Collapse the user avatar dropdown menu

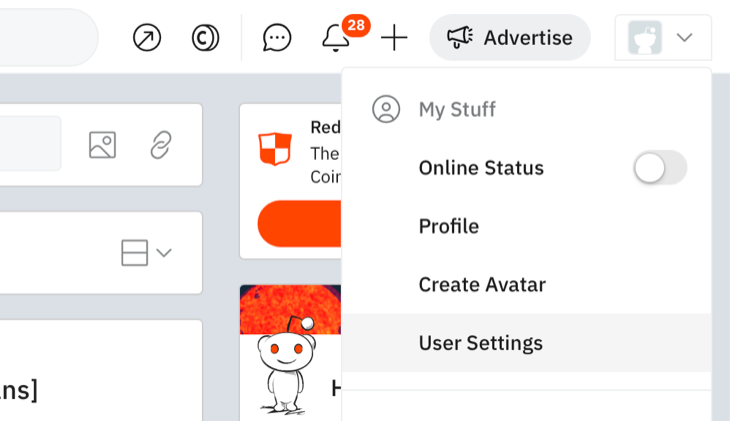(663, 38)
